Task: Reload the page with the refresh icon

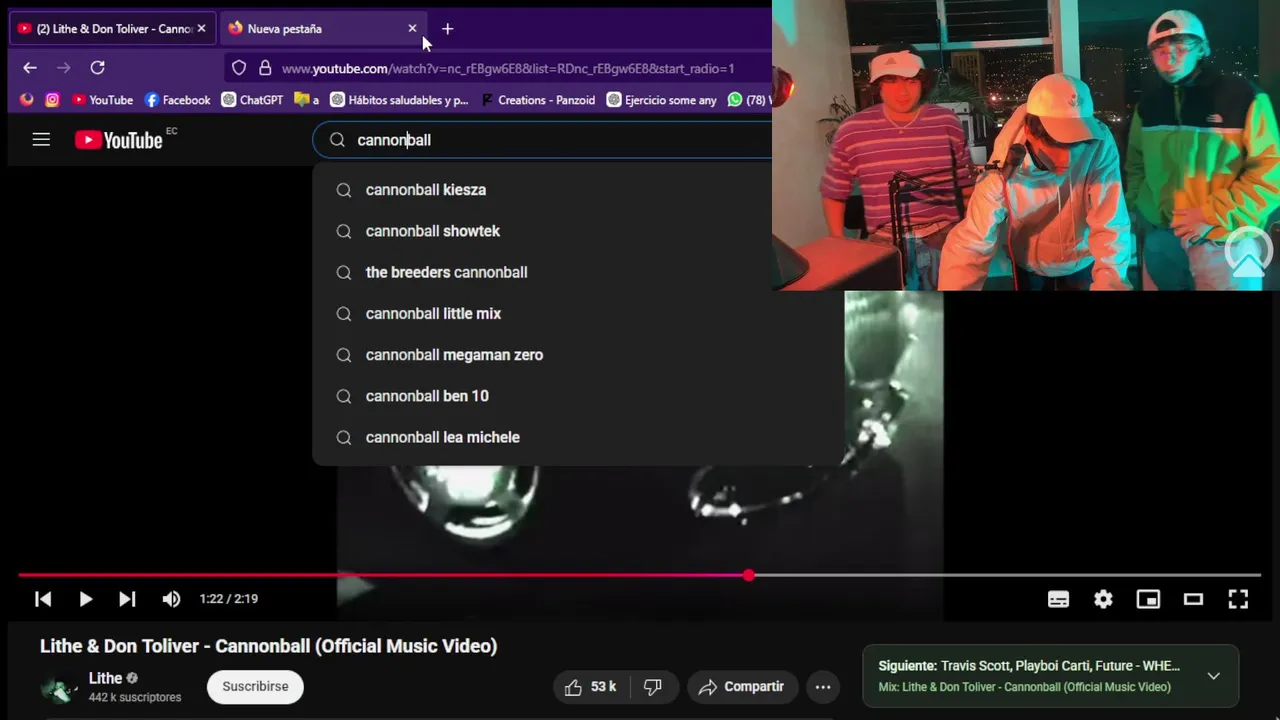Action: click(97, 68)
